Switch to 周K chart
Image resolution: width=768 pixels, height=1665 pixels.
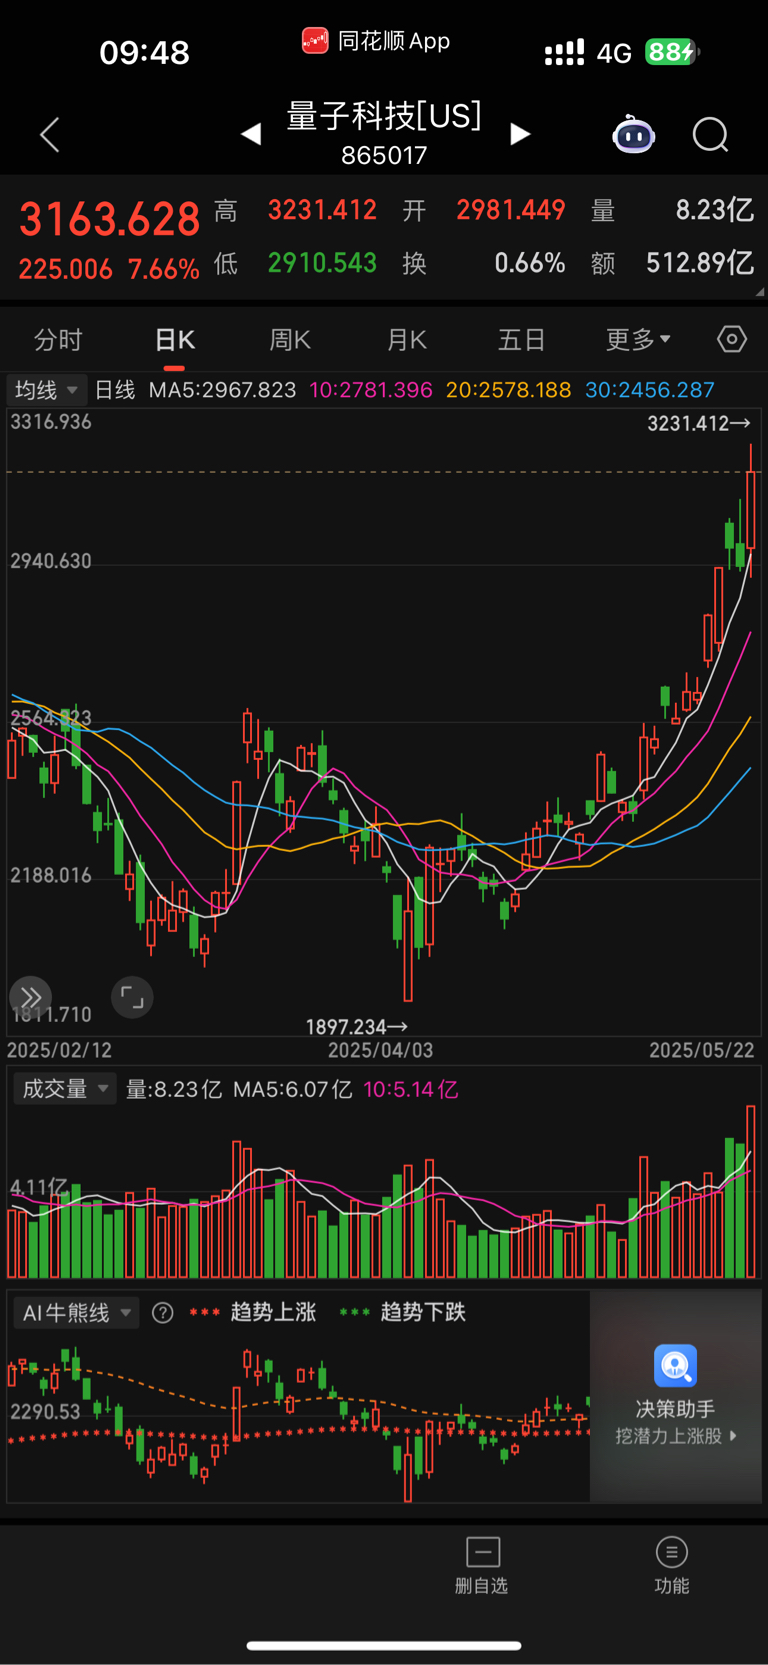290,340
